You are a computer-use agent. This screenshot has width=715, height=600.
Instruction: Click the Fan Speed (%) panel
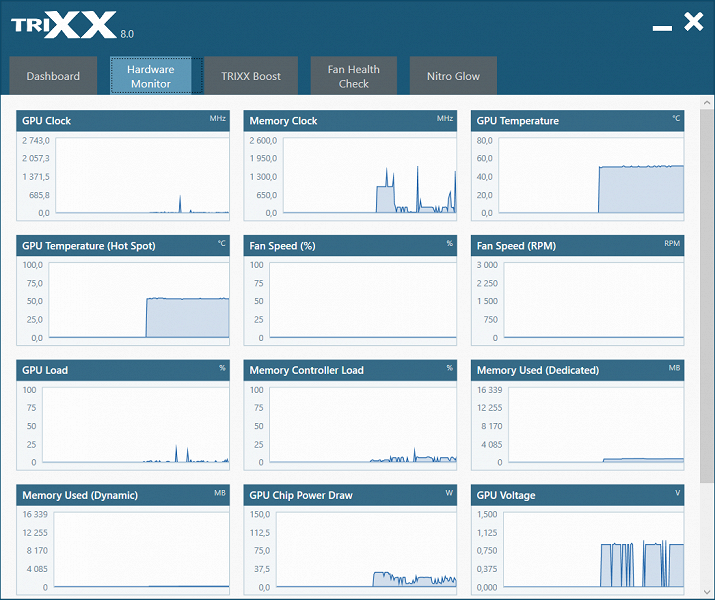point(350,290)
